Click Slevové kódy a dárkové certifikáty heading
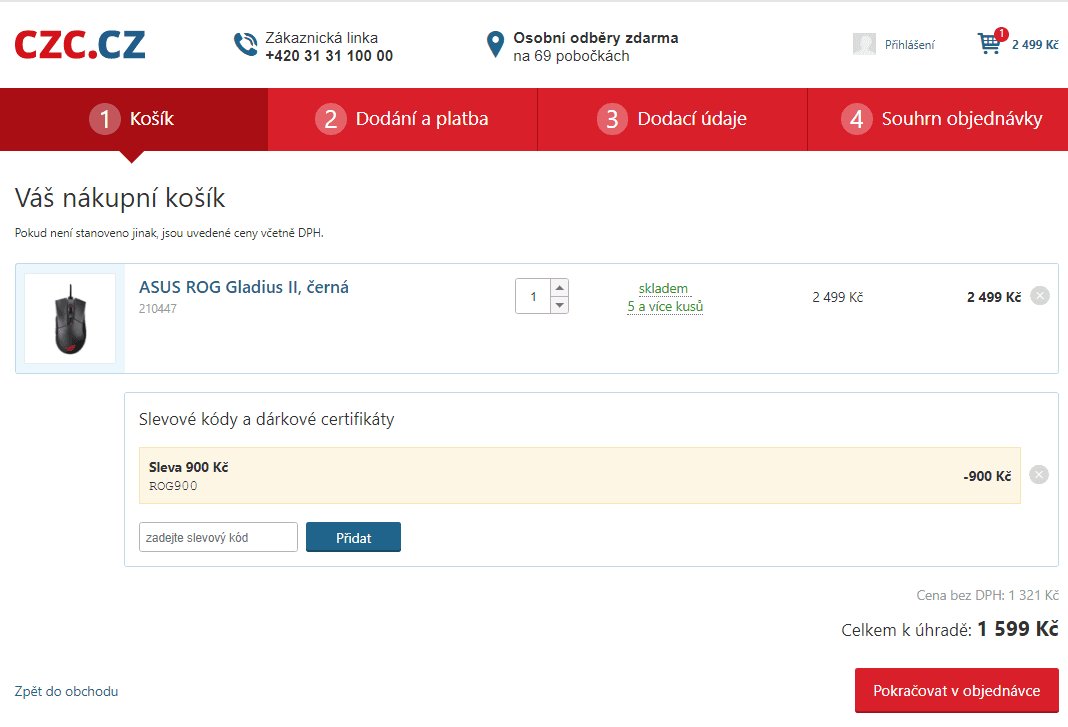The height and width of the screenshot is (727, 1068). coord(266,419)
